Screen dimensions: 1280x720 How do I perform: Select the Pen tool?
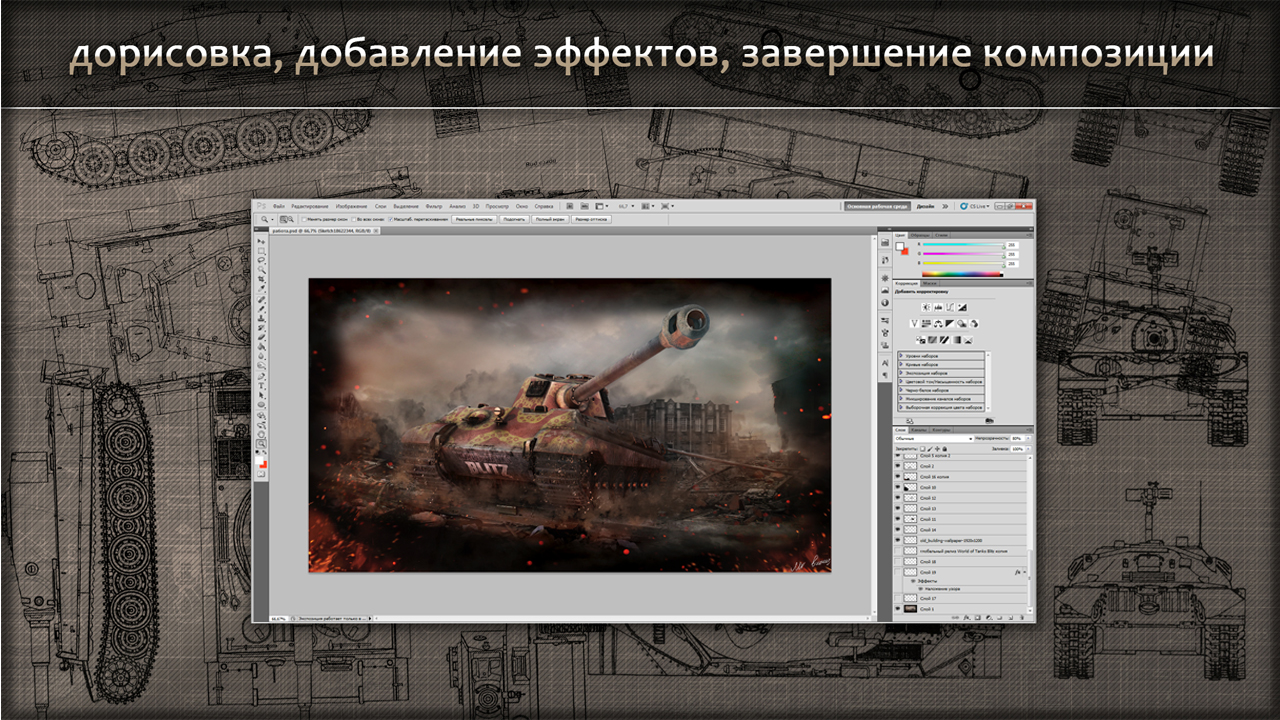point(261,376)
